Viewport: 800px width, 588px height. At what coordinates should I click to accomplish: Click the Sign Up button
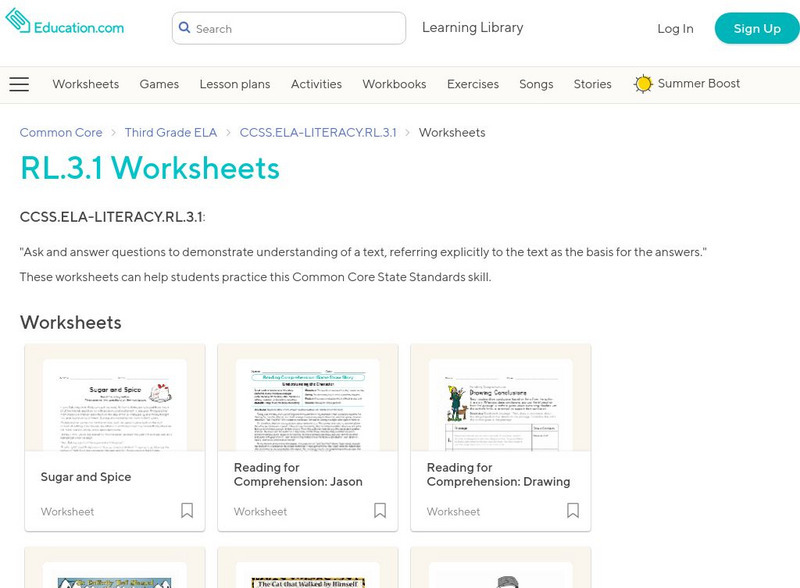pos(757,29)
